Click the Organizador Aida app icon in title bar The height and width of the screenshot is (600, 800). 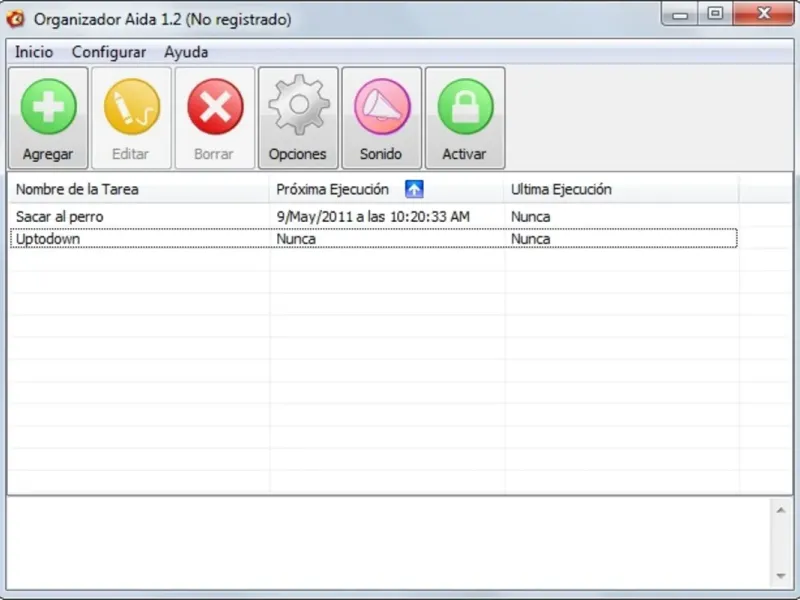coord(16,19)
